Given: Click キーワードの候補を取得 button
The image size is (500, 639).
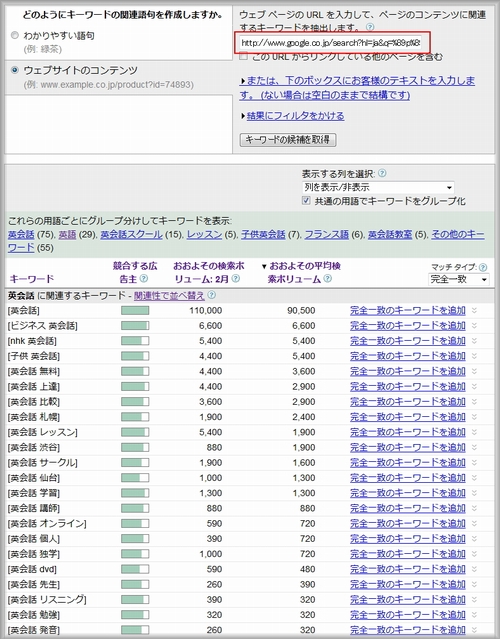Looking at the screenshot, I should 288,140.
